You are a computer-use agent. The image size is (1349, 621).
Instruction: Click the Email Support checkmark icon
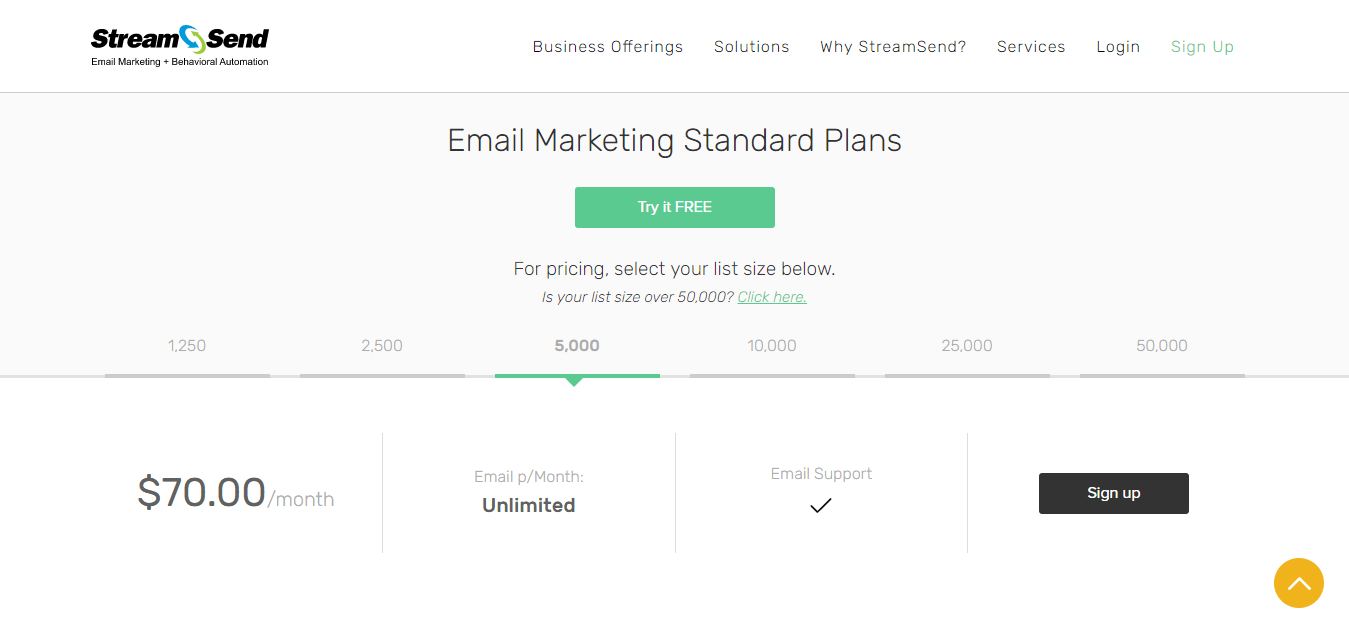coord(821,506)
